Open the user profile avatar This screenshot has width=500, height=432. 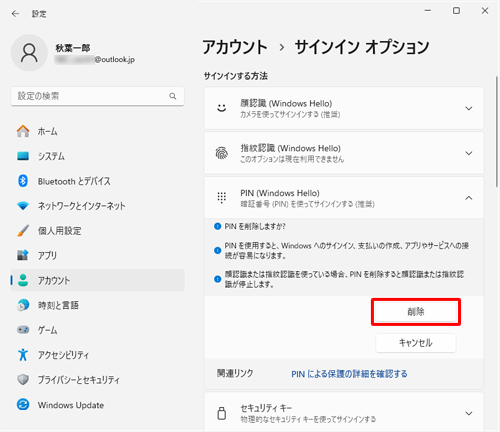(x=29, y=53)
